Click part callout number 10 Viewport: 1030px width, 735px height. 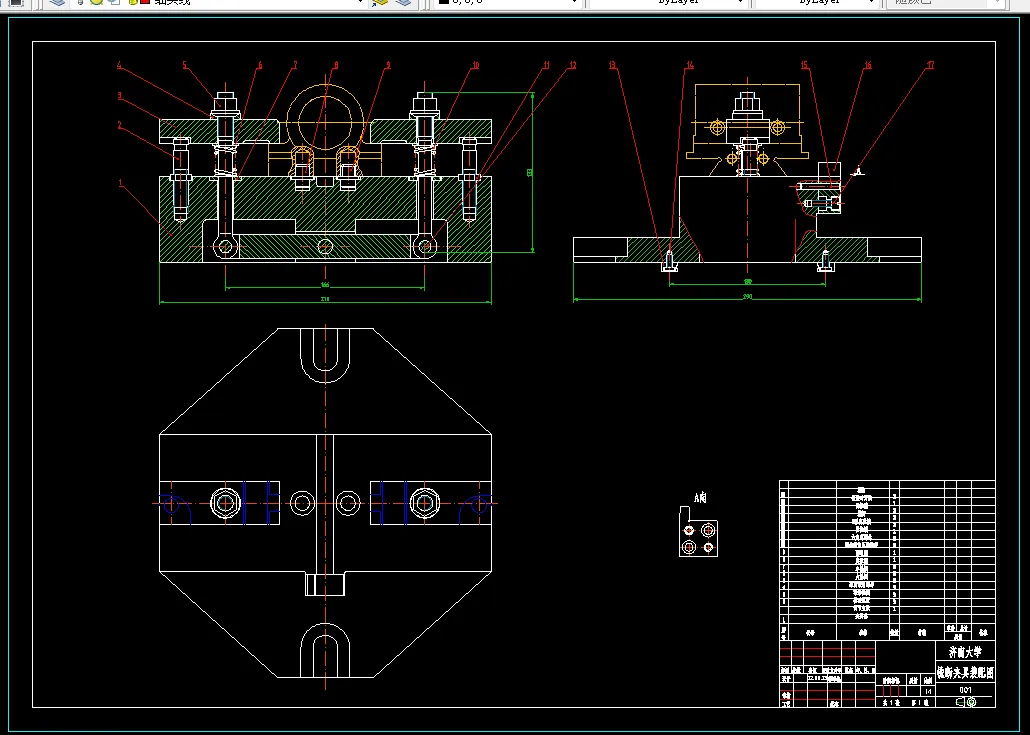(476, 65)
